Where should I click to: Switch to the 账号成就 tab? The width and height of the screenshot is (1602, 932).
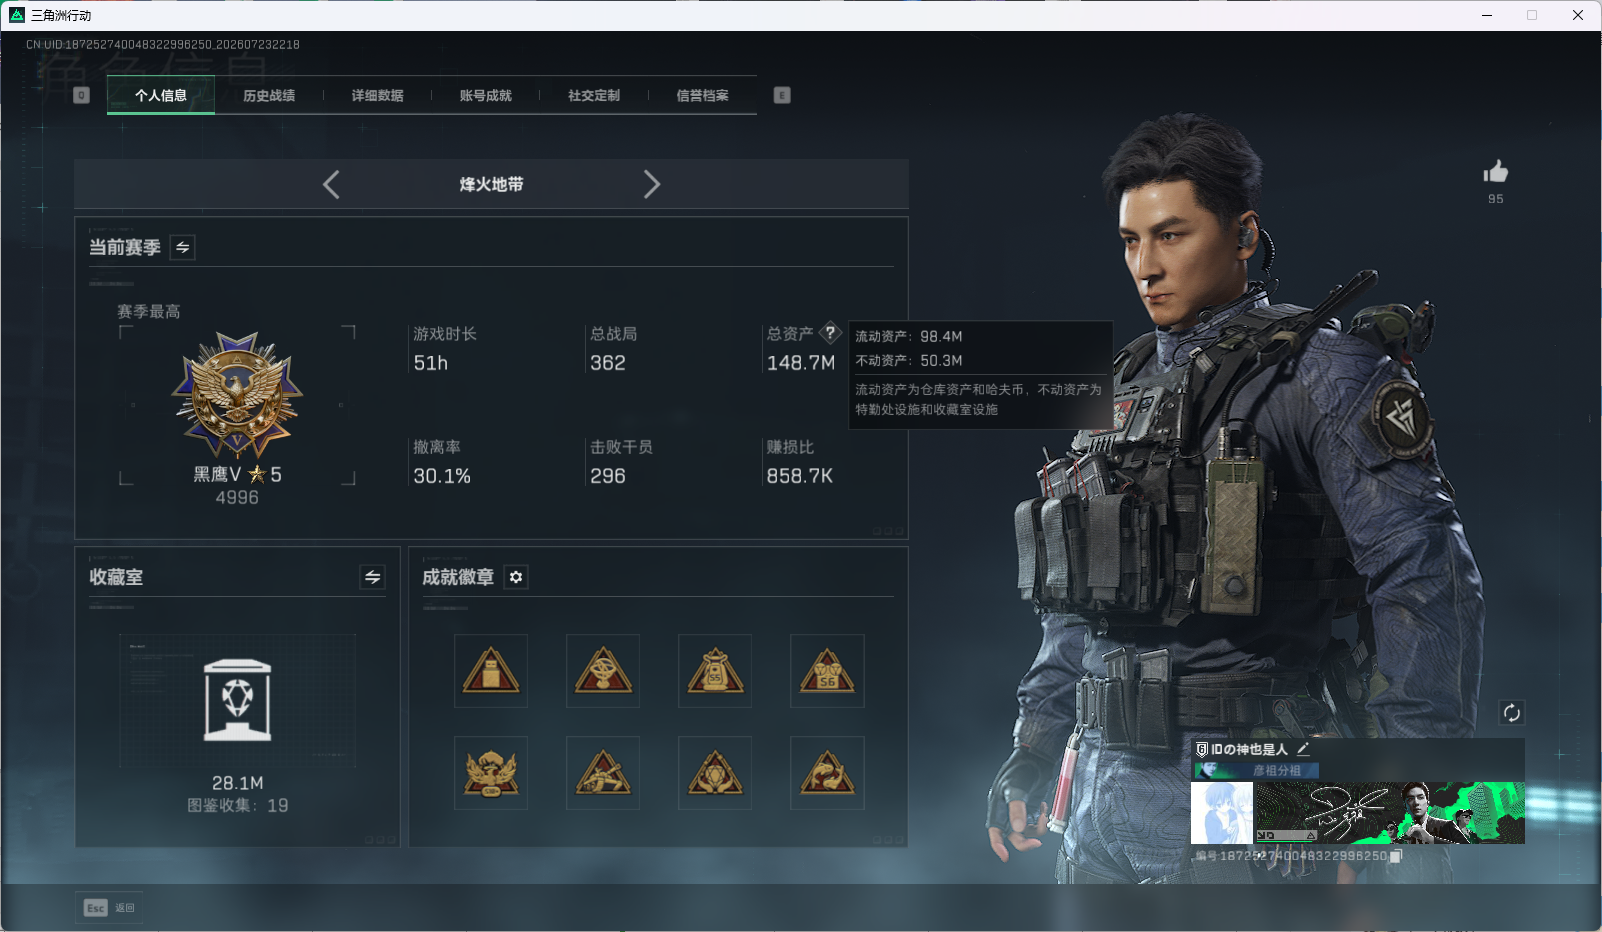click(485, 96)
